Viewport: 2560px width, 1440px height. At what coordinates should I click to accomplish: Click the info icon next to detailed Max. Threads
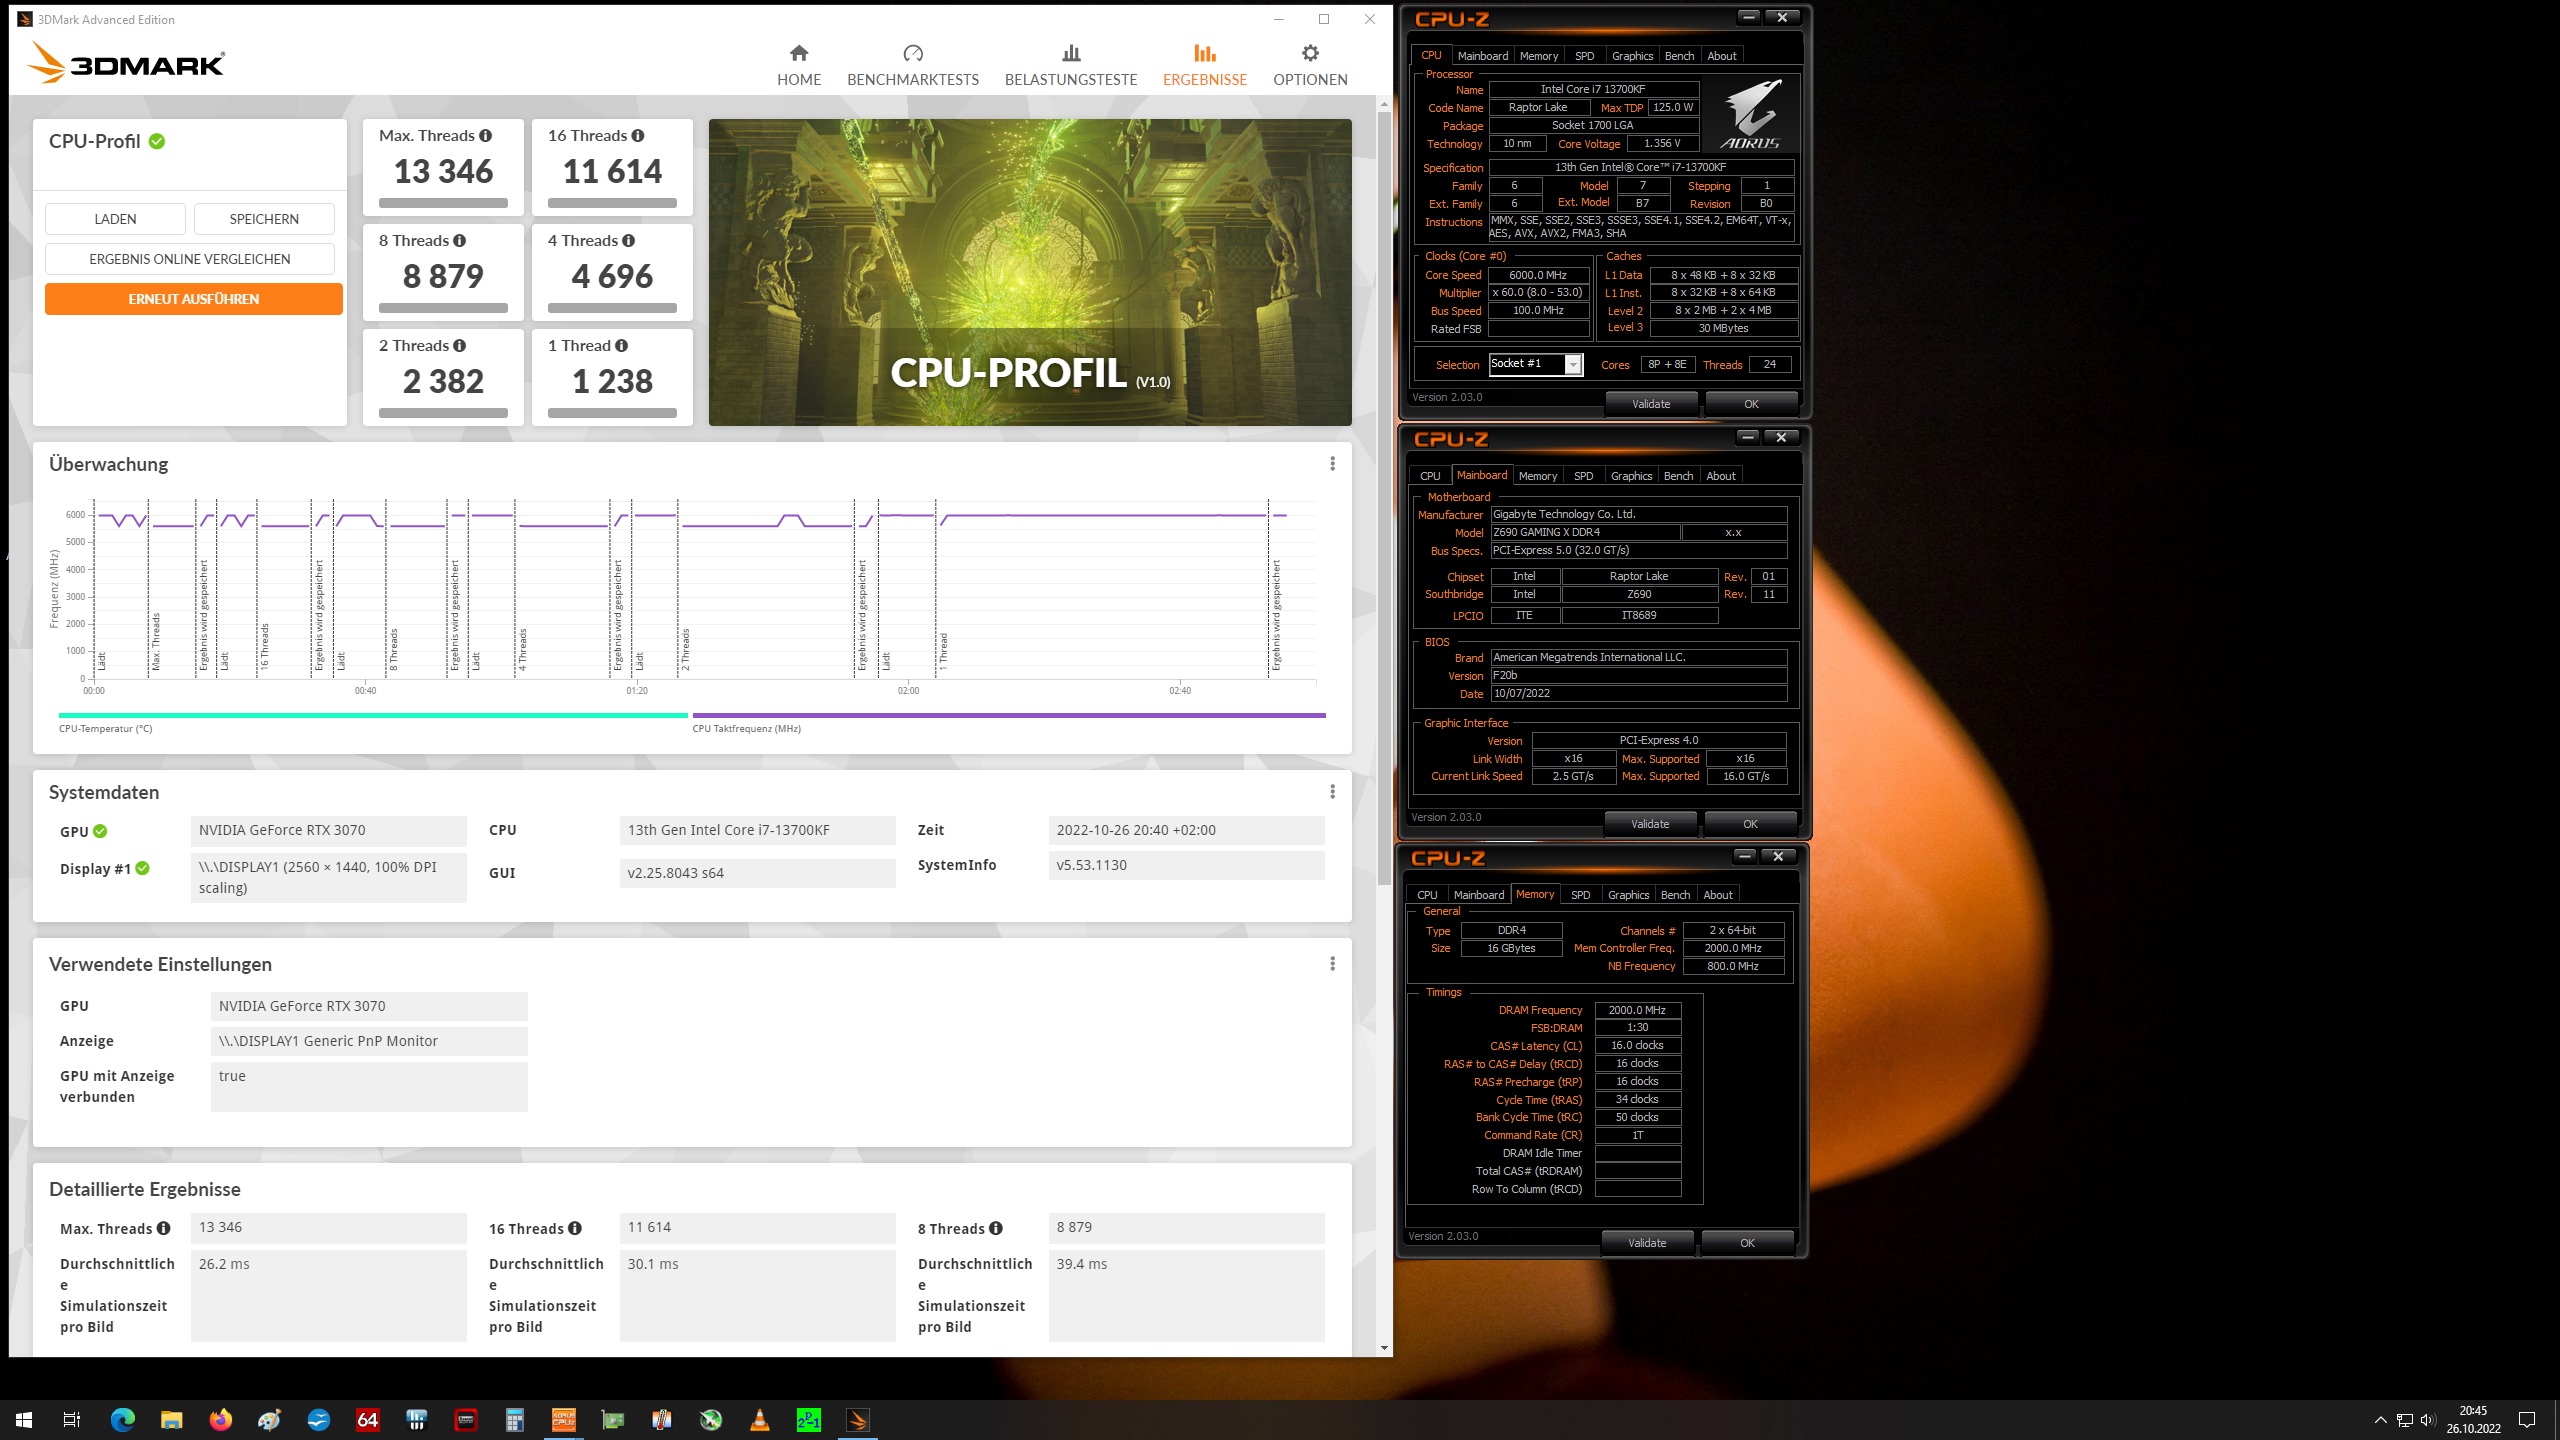(163, 1228)
